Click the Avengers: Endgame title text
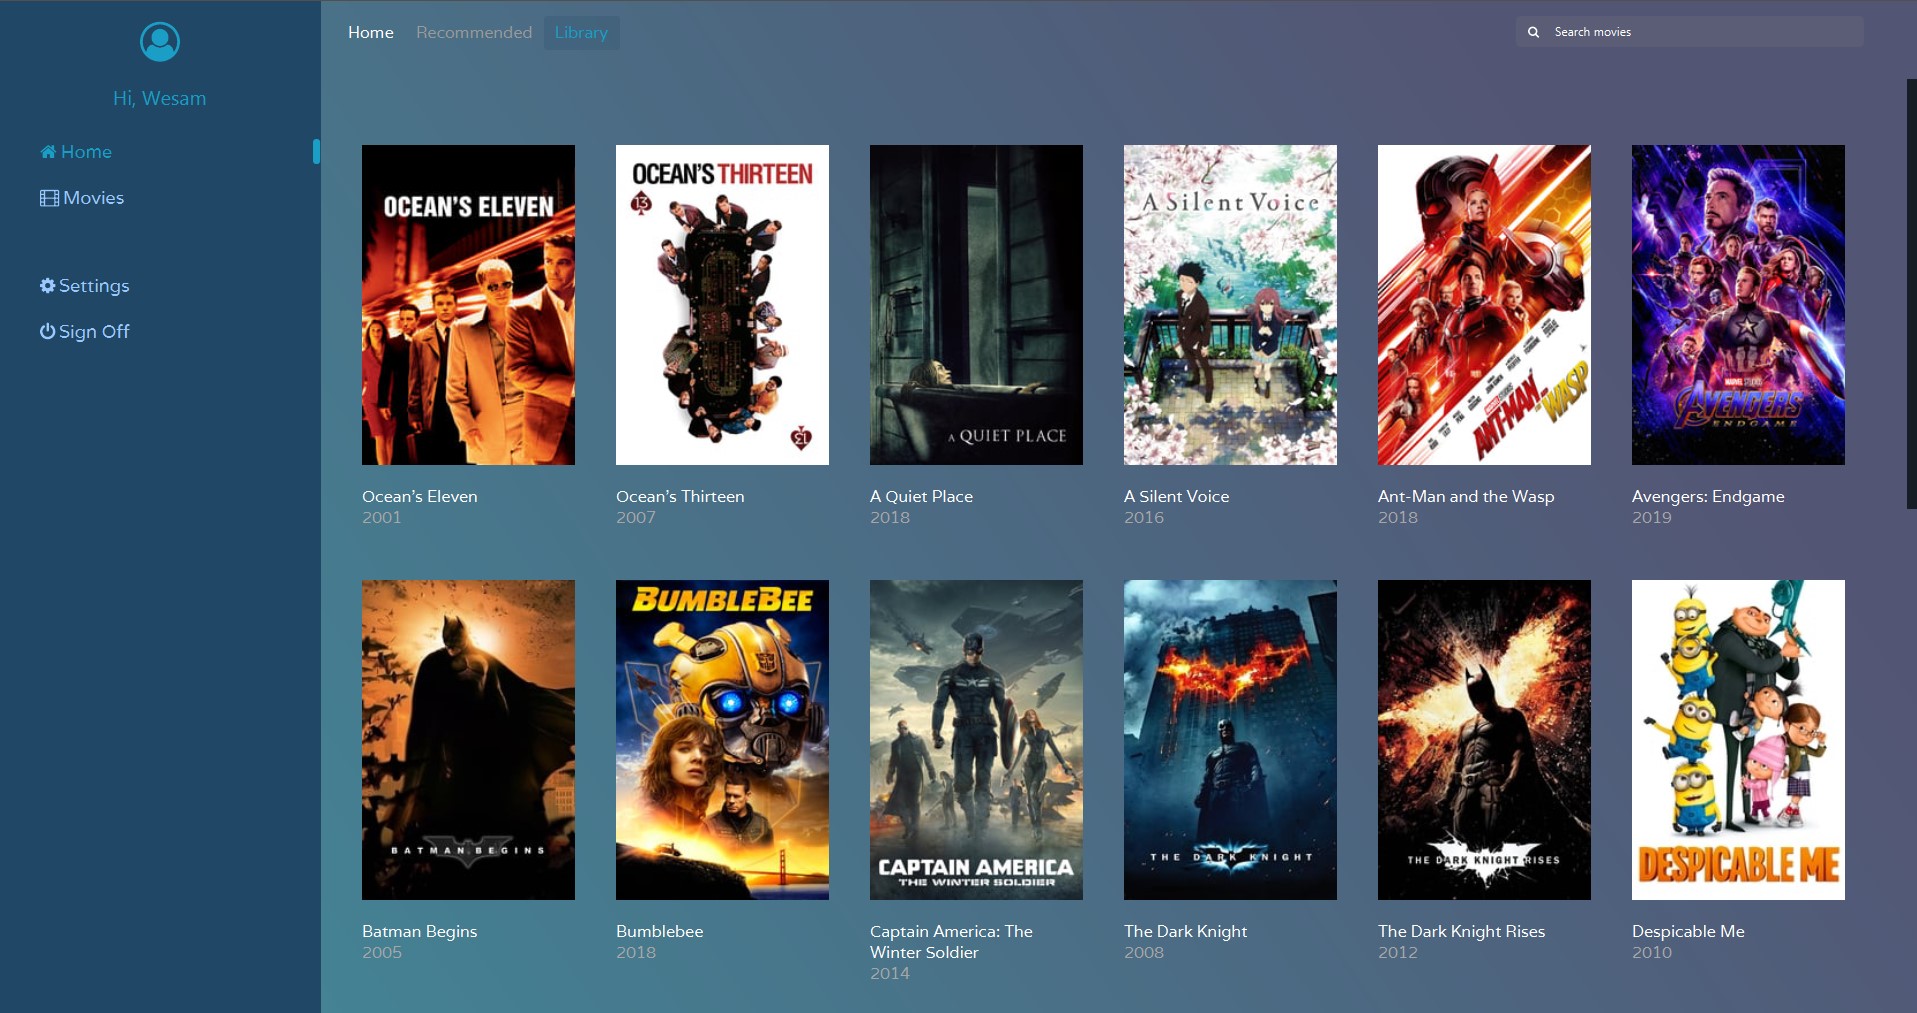 [1708, 496]
